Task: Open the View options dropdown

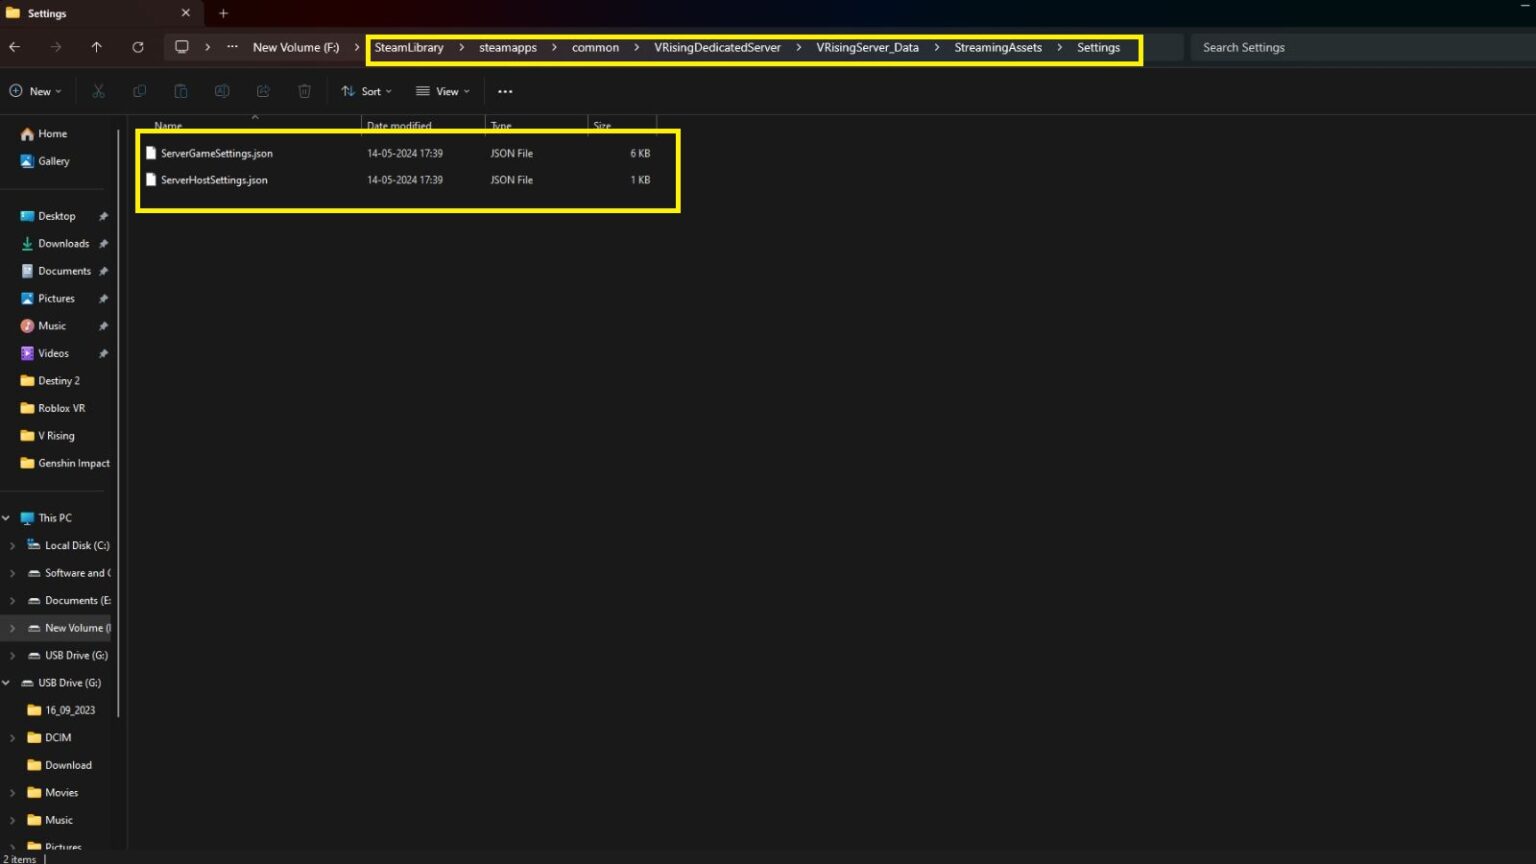Action: (443, 91)
